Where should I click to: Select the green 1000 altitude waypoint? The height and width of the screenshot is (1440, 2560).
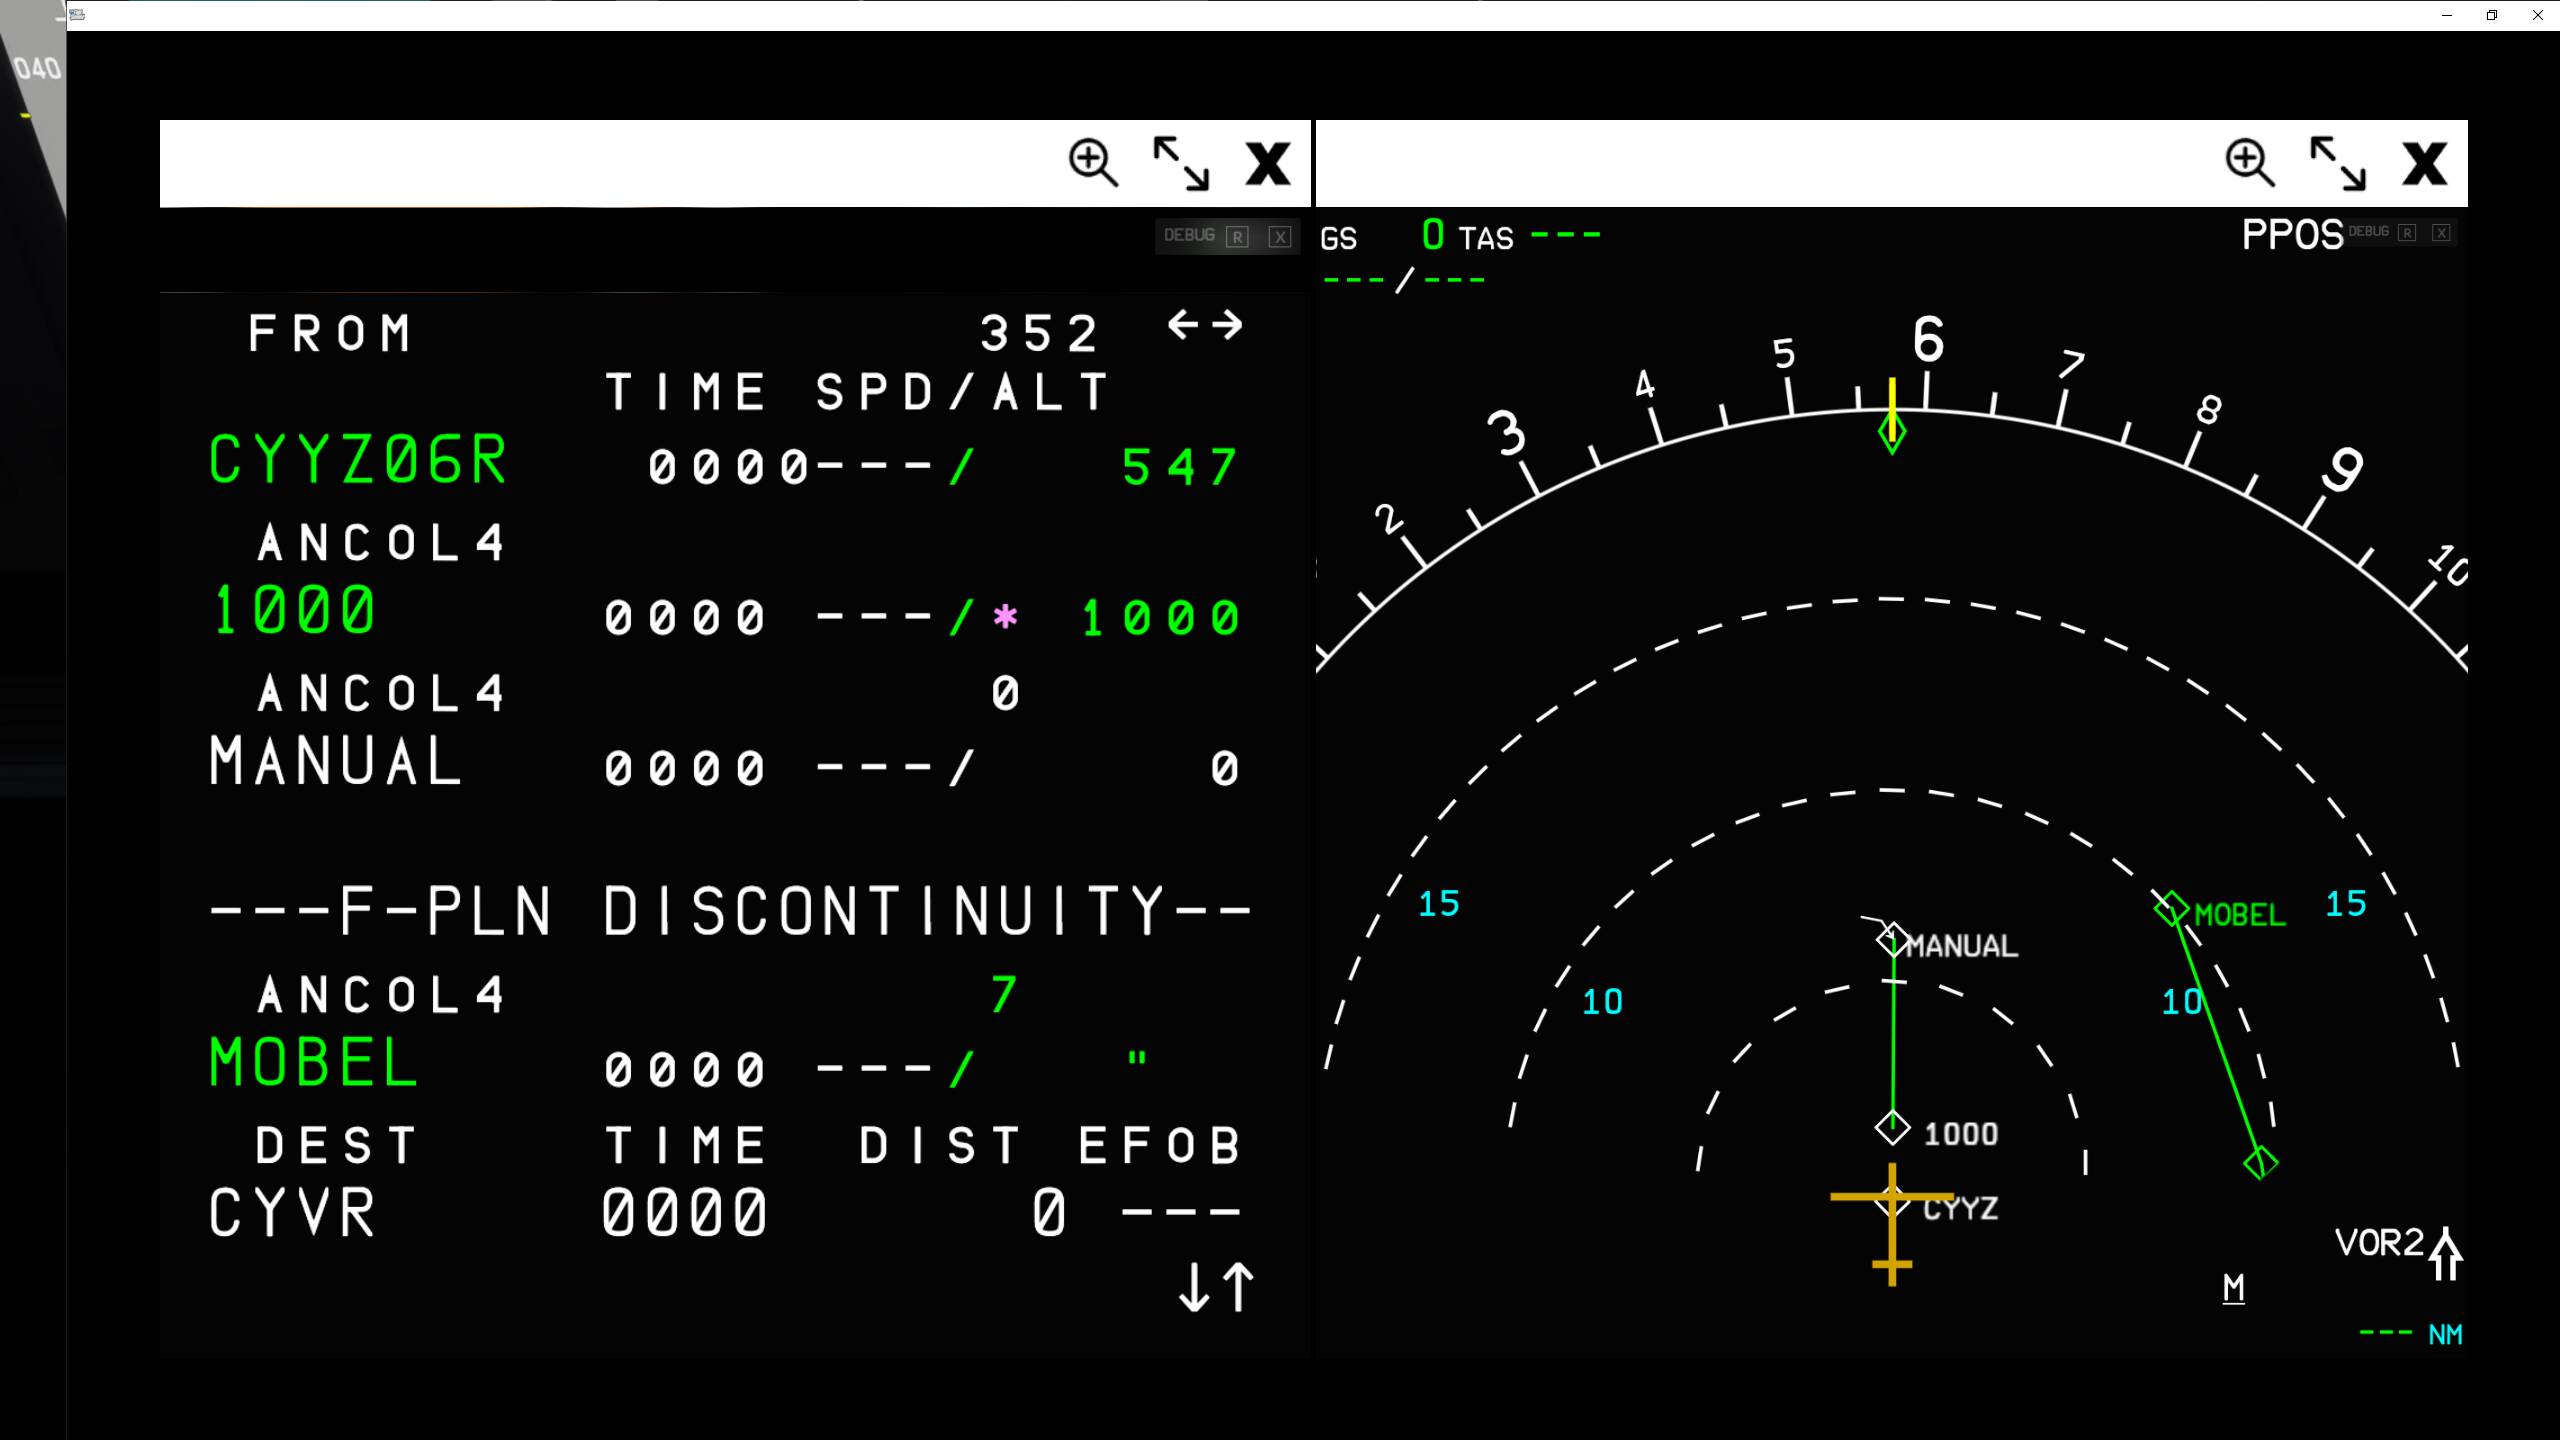[294, 610]
